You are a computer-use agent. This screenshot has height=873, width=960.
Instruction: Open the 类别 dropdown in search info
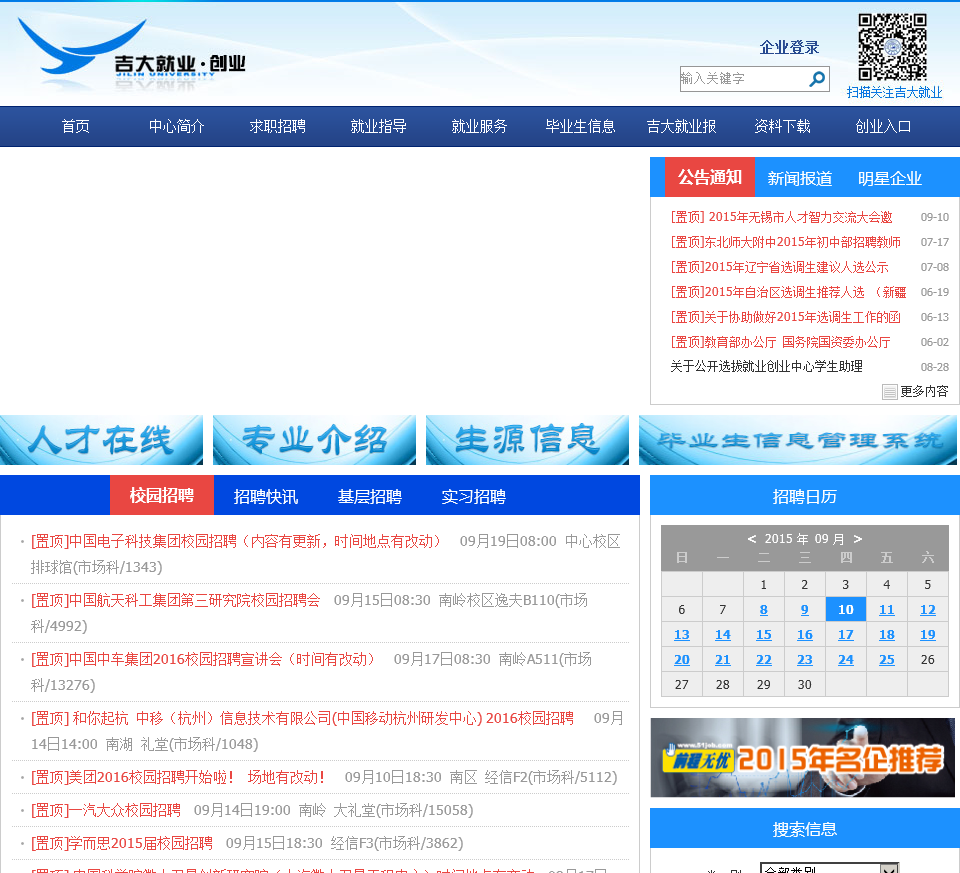(829, 868)
